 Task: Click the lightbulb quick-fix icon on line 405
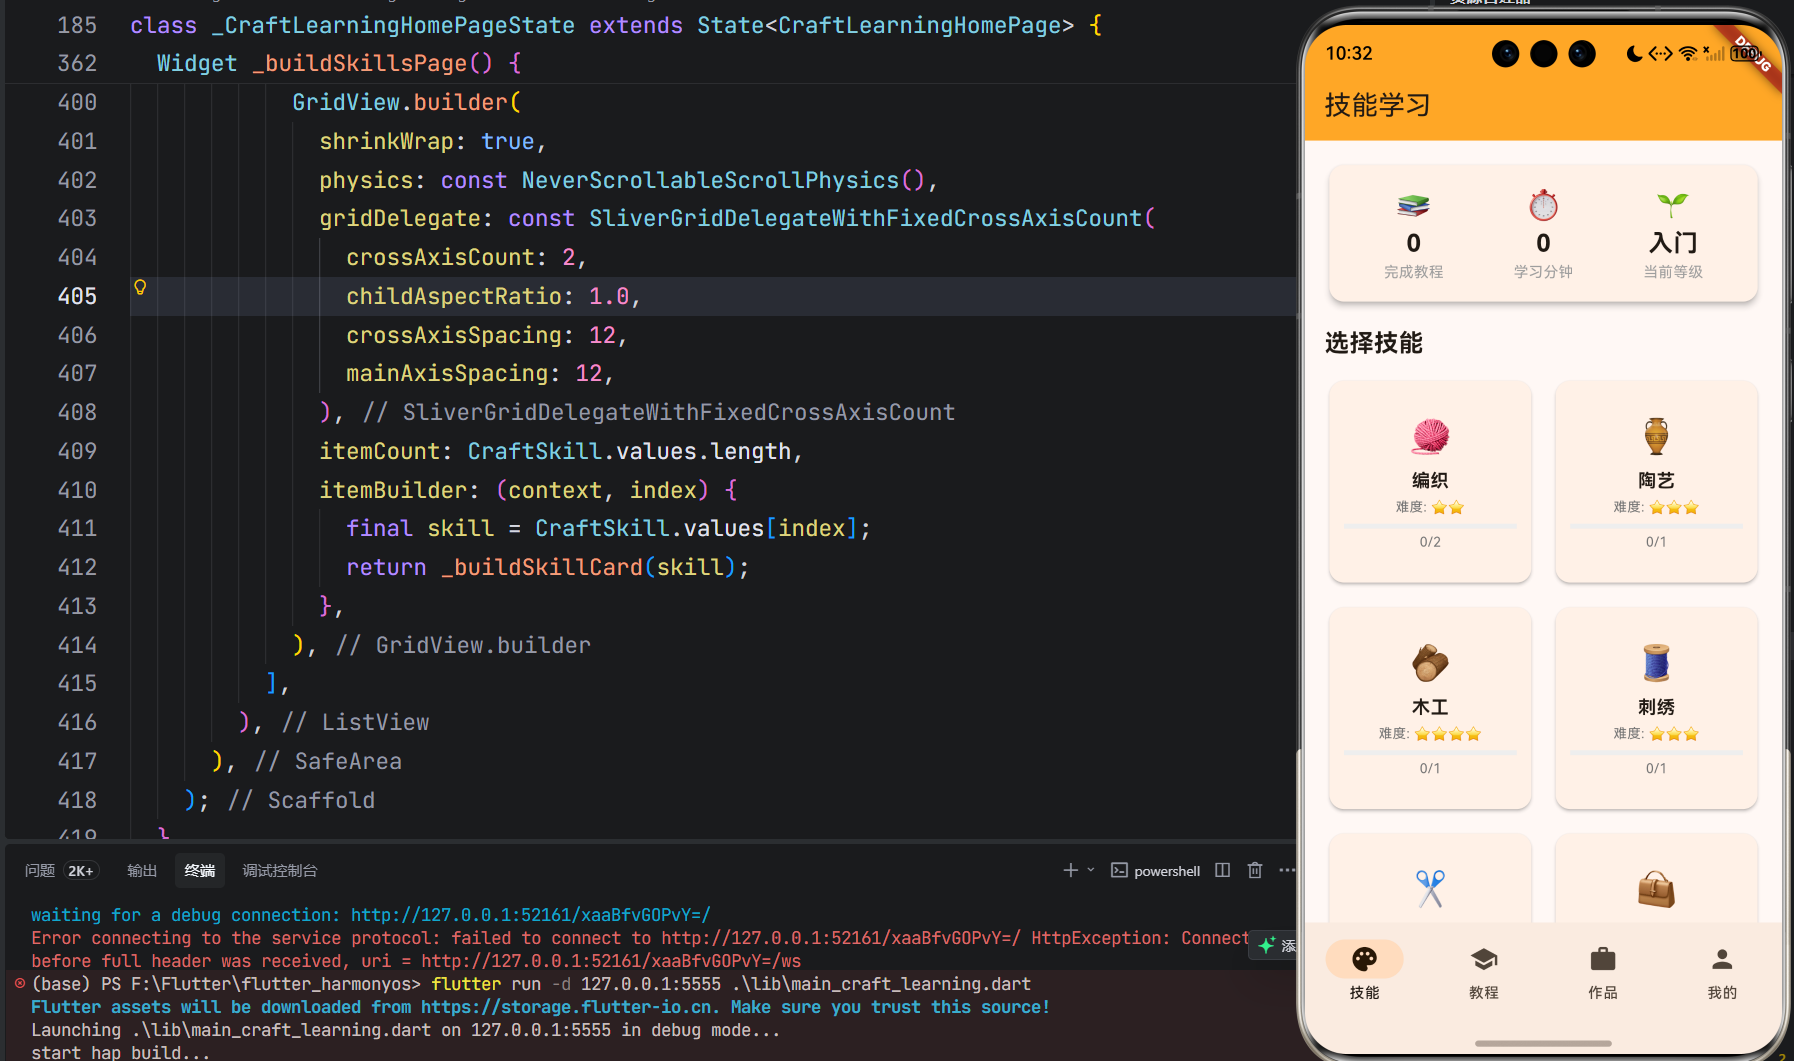point(140,287)
